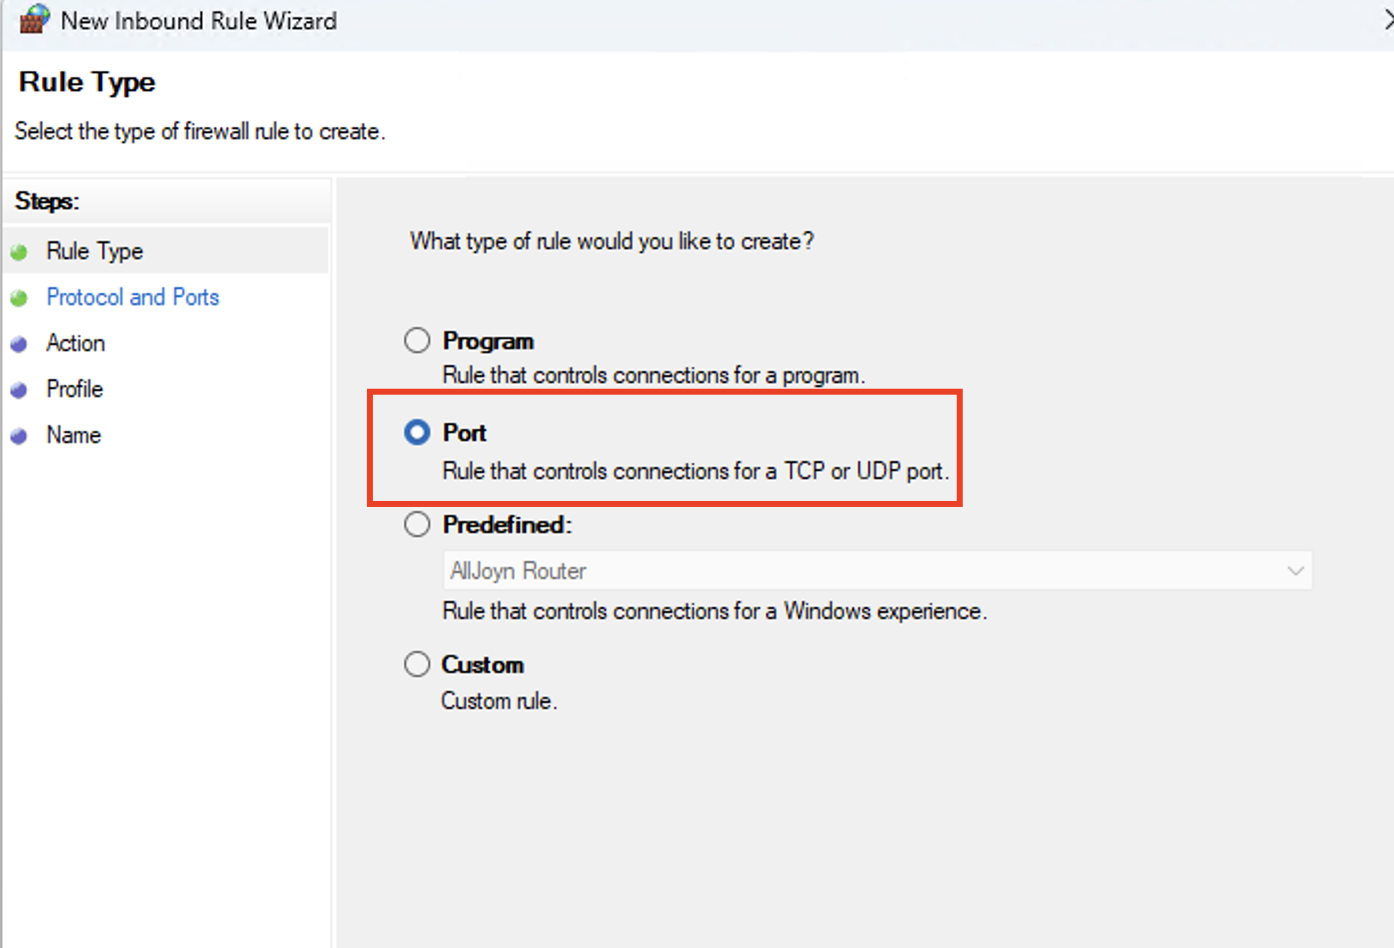Image resolution: width=1394 pixels, height=948 pixels.
Task: Click the green bullet beside Protocol and Ports
Action: [x=19, y=298]
